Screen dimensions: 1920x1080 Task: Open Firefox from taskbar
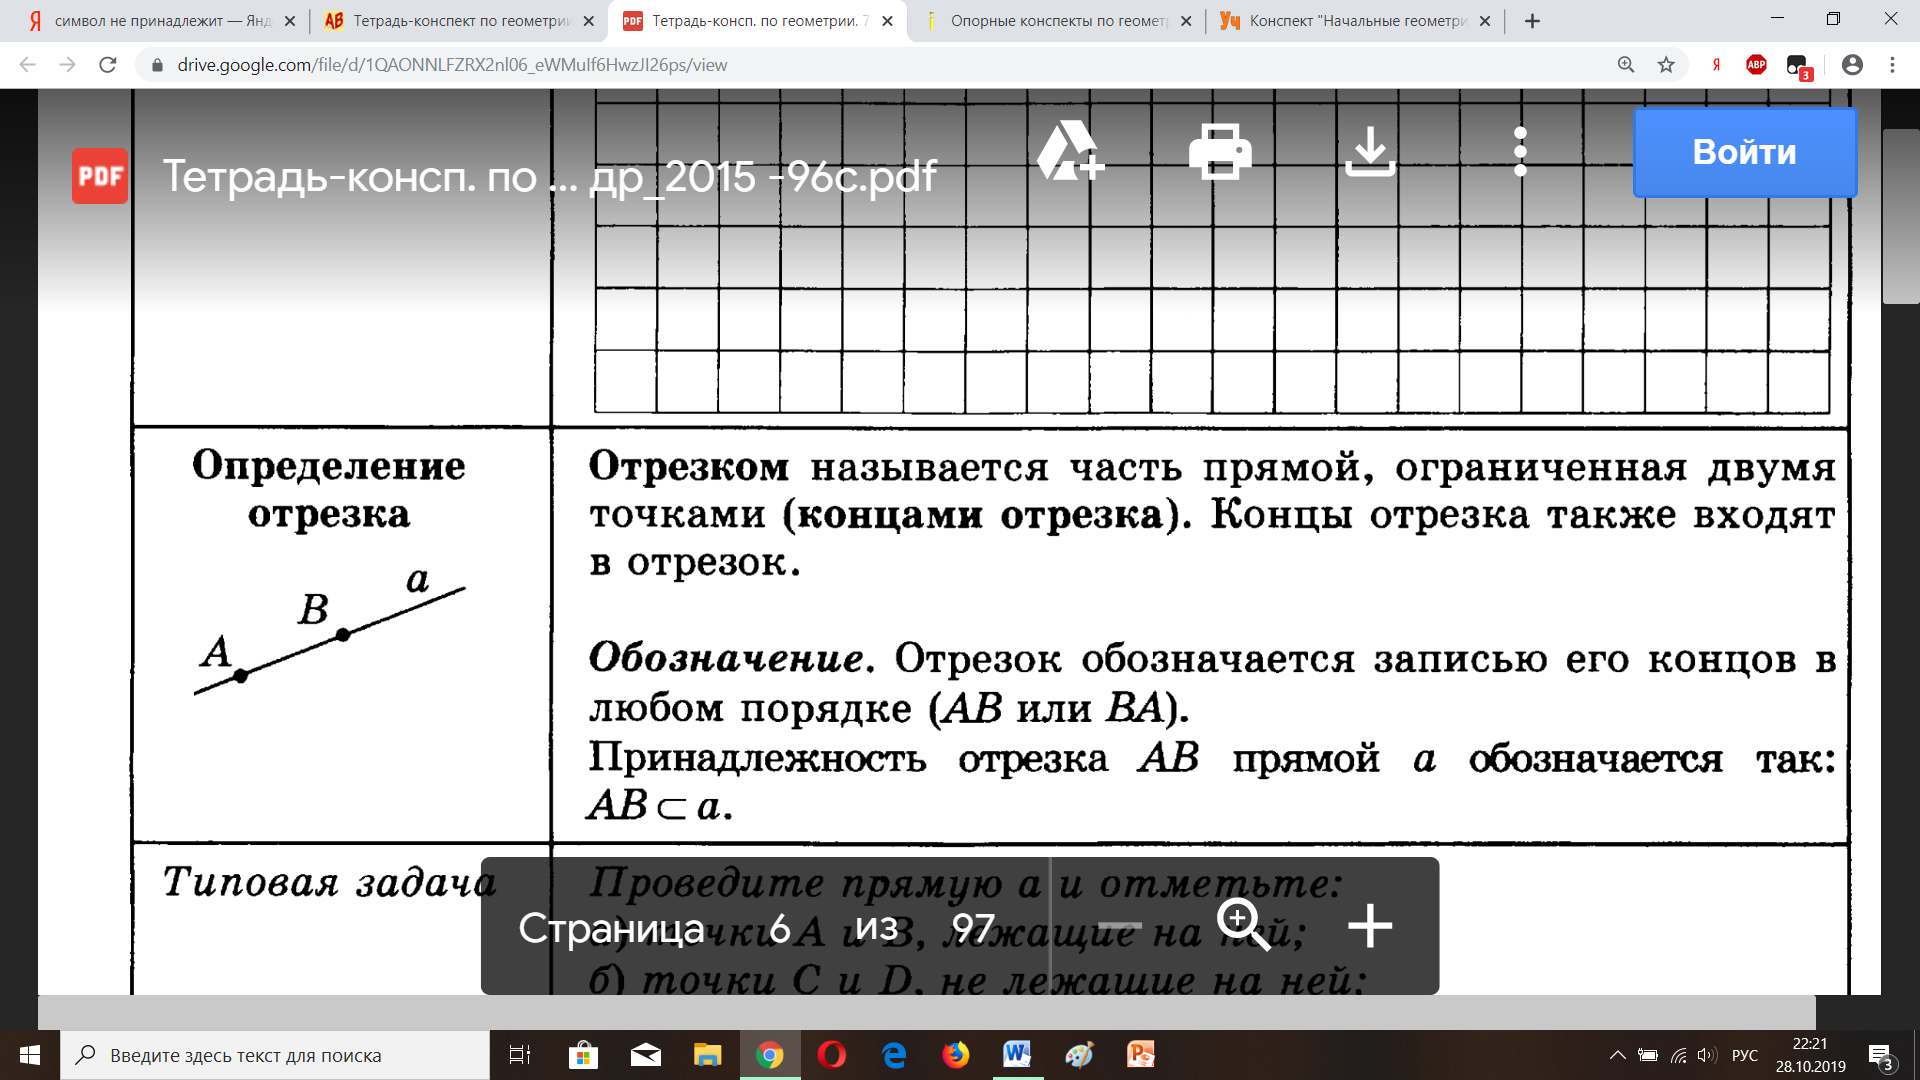[956, 1055]
